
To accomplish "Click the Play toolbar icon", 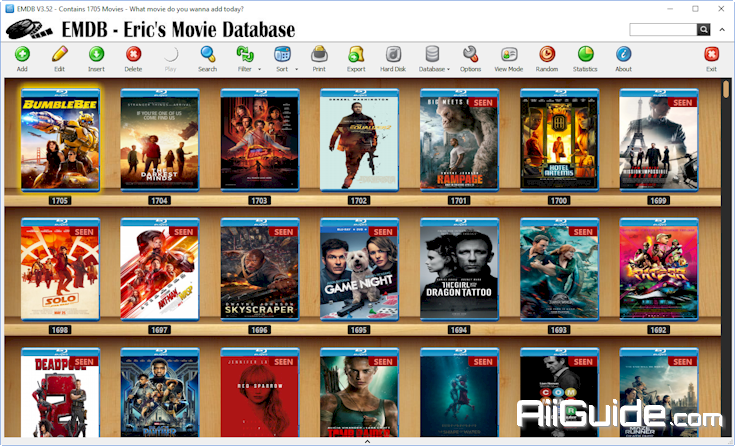I will click(170, 54).
